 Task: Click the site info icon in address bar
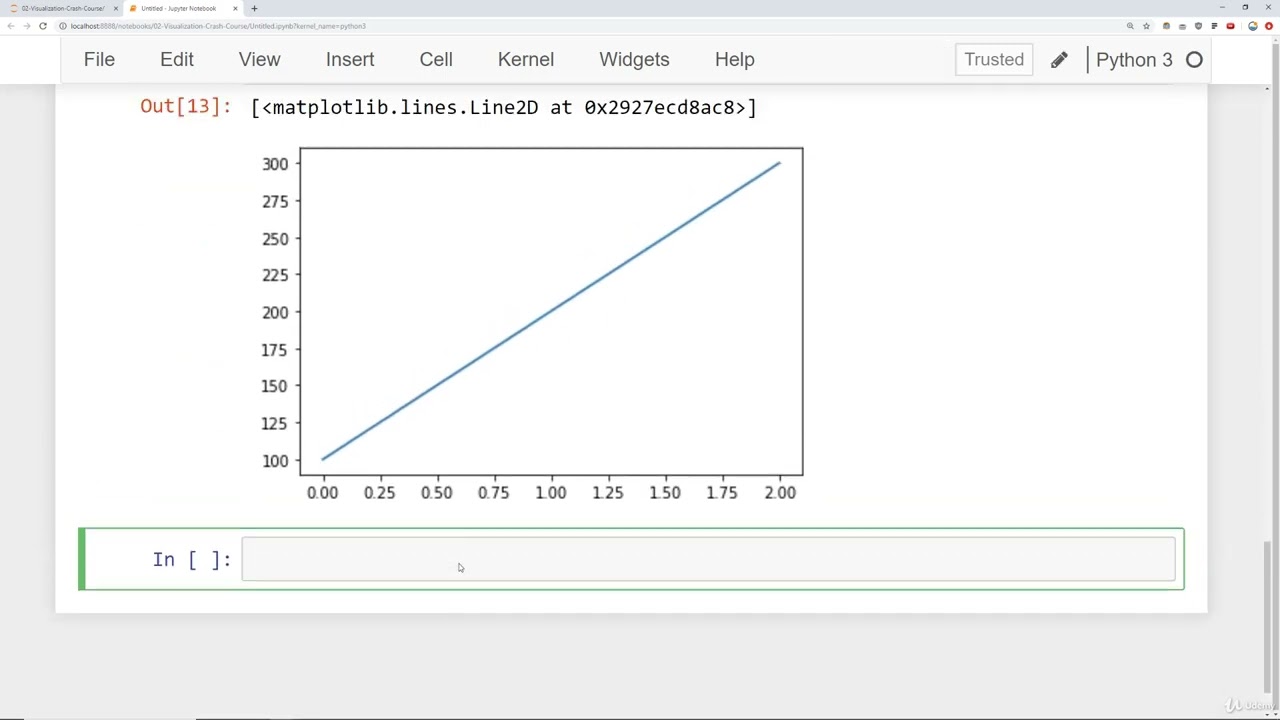(63, 26)
